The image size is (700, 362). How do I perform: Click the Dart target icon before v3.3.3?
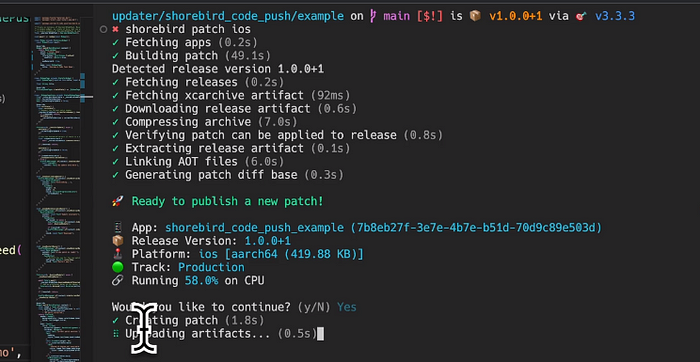[581, 16]
